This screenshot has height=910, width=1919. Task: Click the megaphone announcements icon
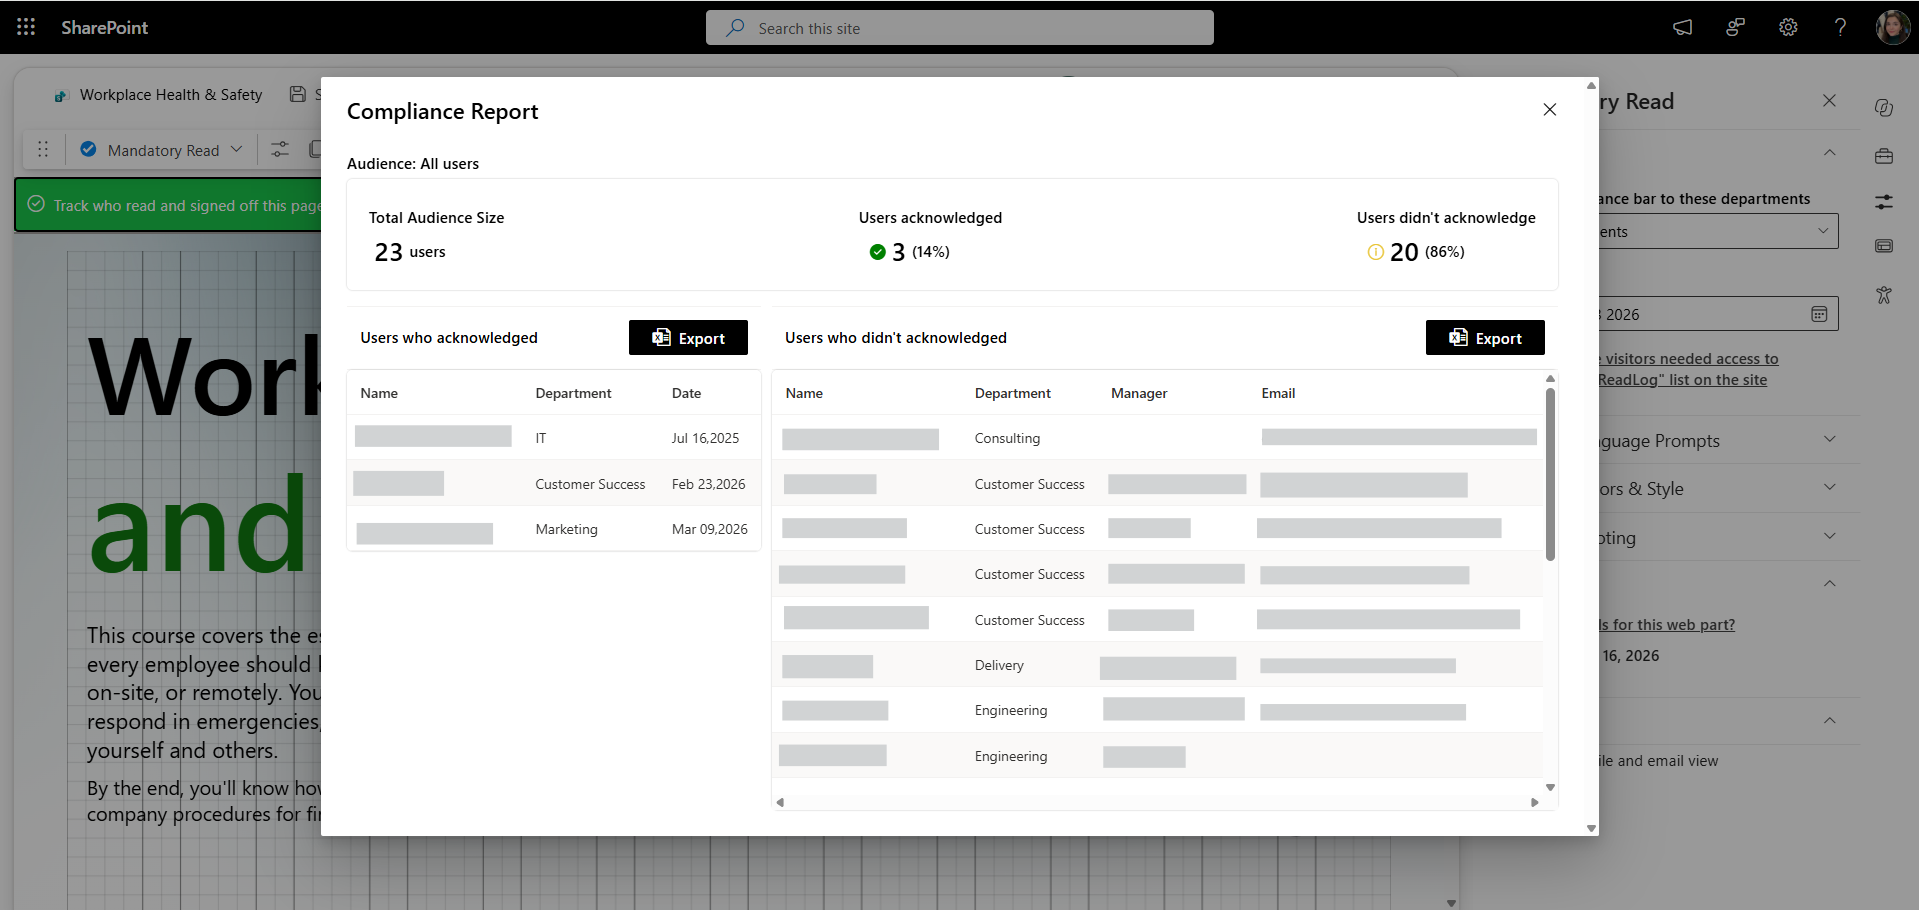click(1683, 27)
